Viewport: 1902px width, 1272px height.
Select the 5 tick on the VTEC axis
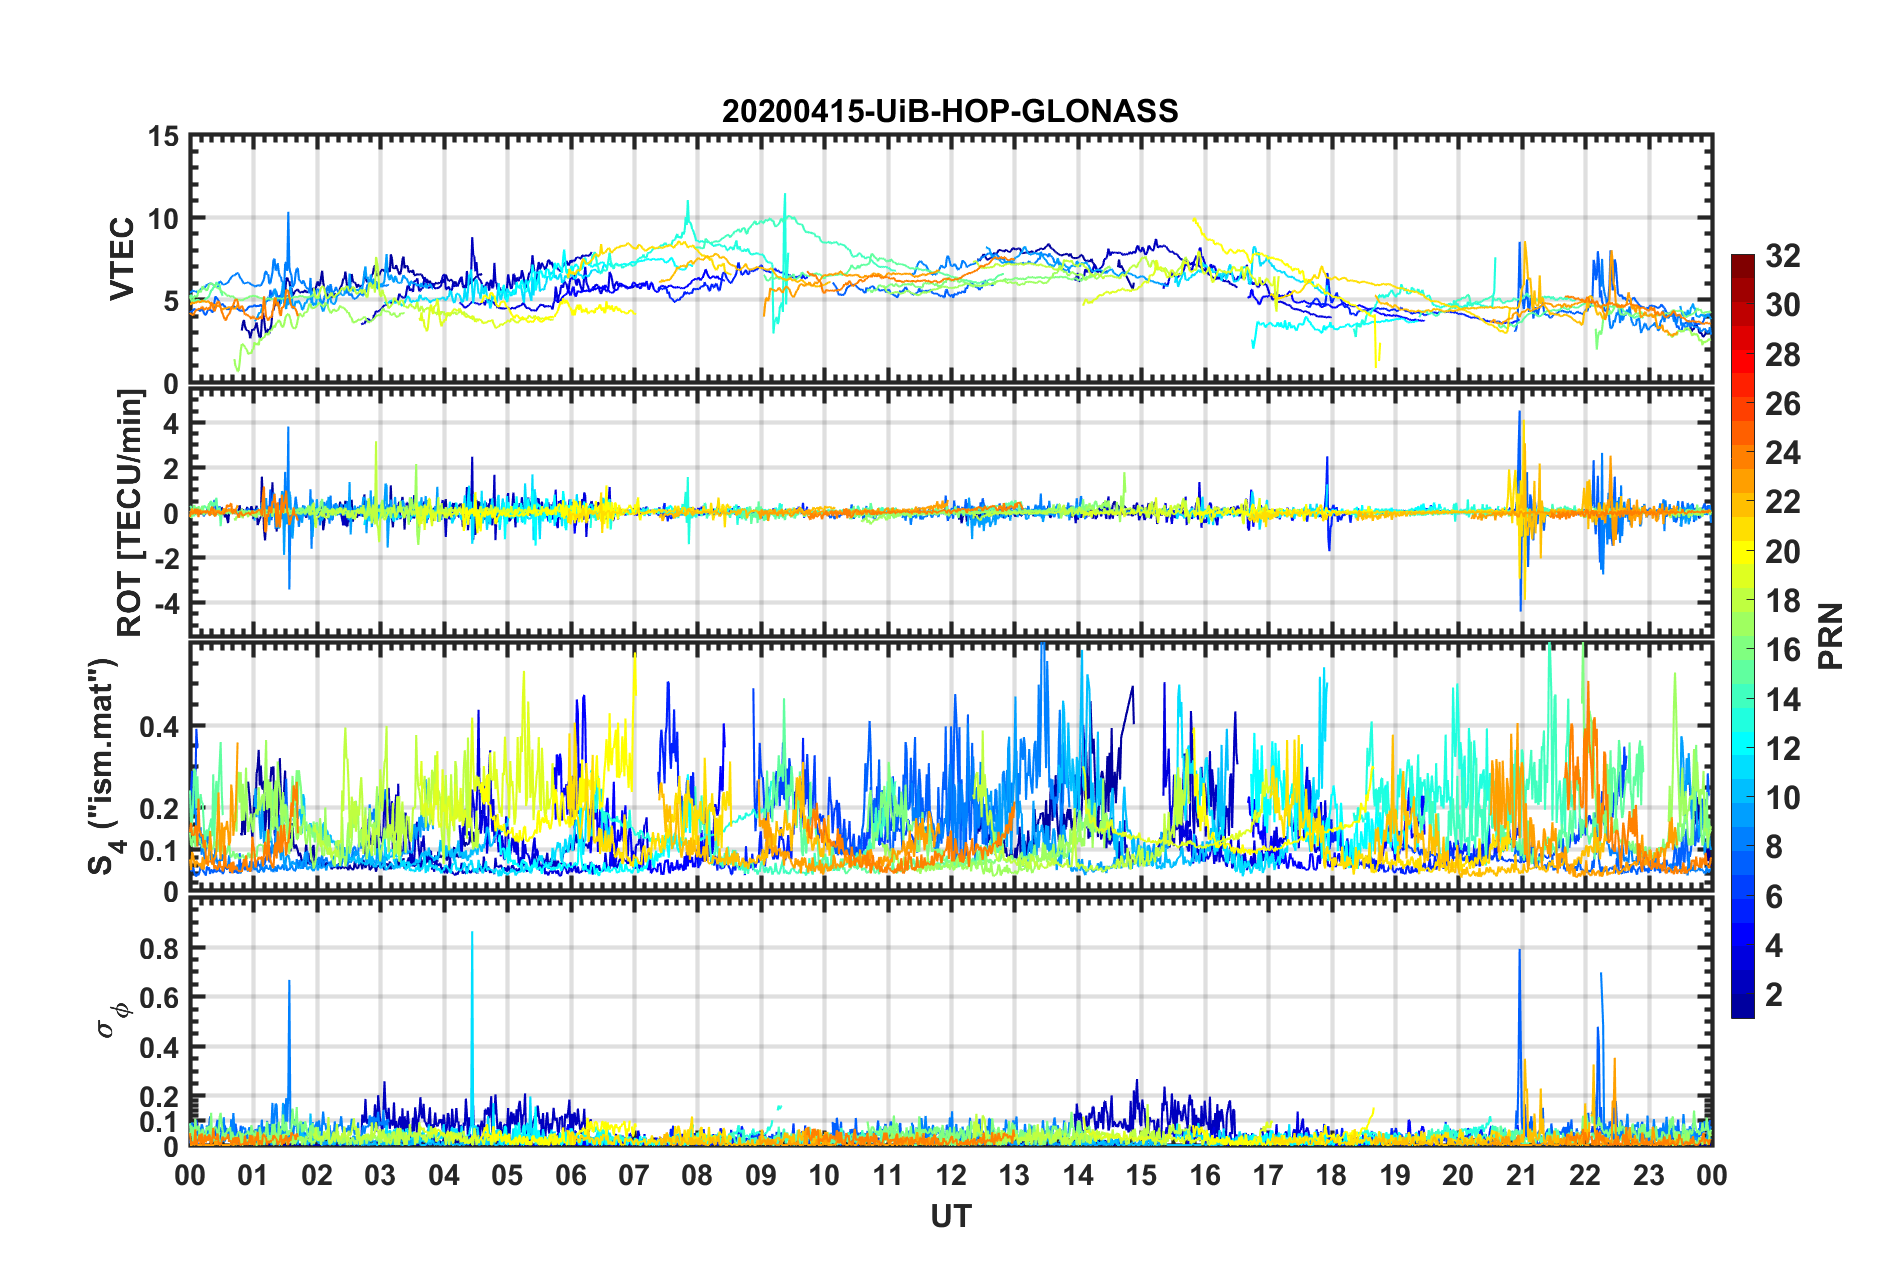point(171,301)
